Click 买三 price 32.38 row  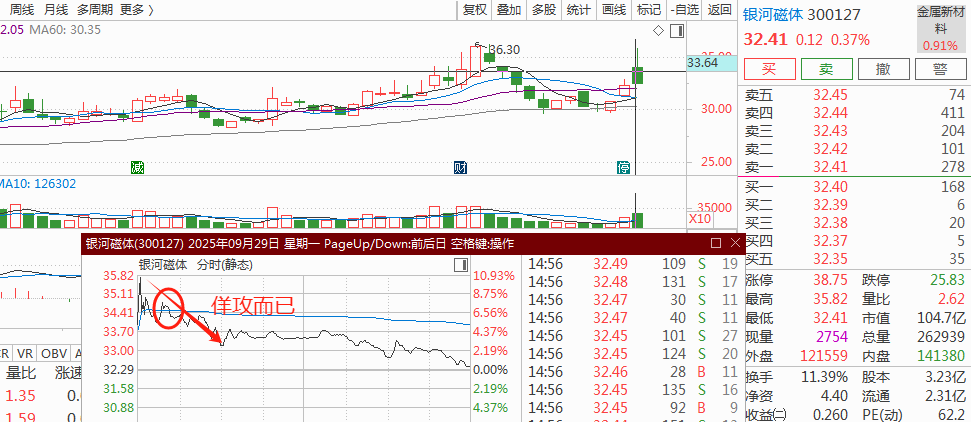pos(854,223)
